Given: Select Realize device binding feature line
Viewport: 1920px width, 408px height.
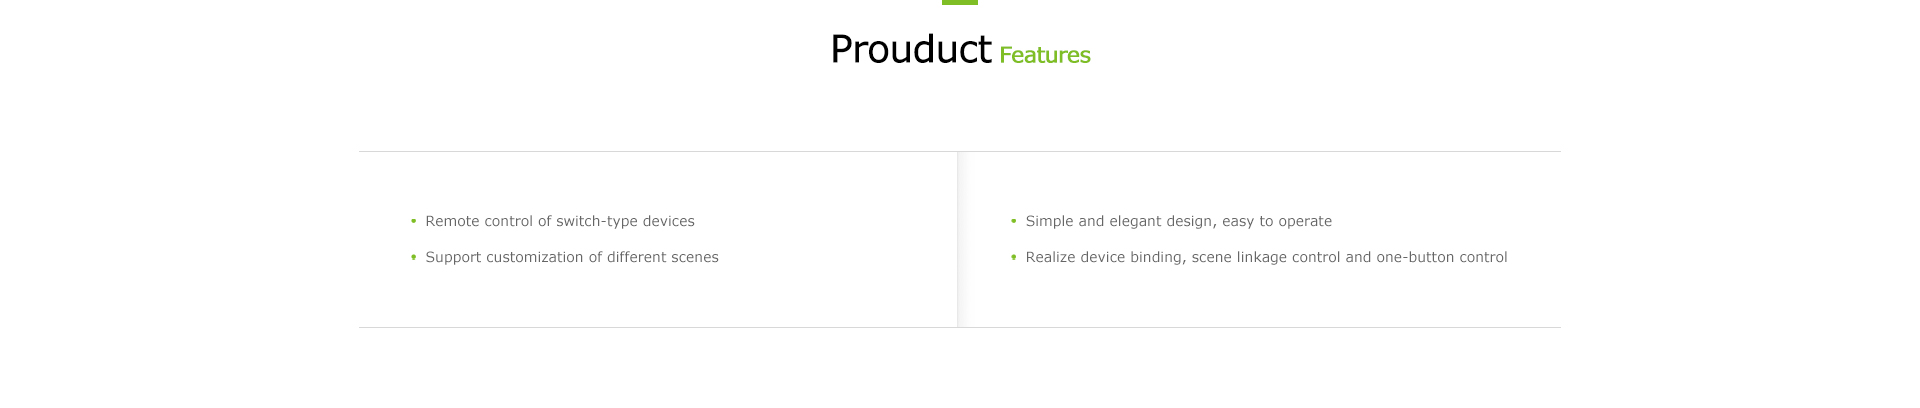Looking at the screenshot, I should coord(1266,257).
